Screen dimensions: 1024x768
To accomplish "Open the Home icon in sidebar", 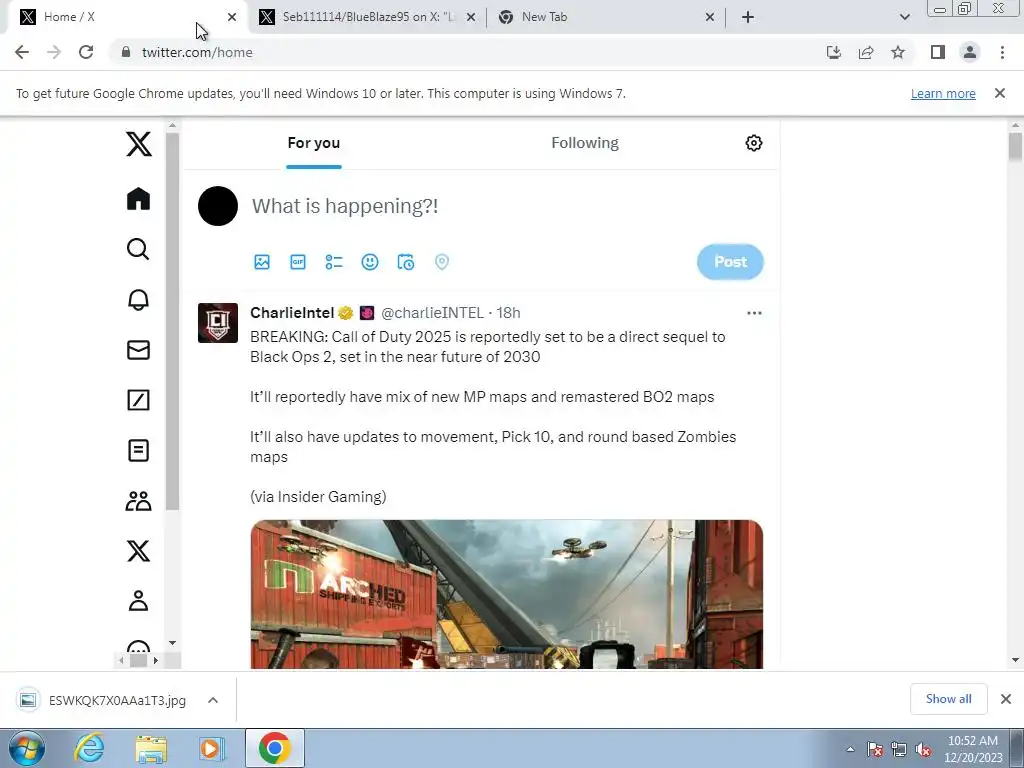I will [138, 199].
